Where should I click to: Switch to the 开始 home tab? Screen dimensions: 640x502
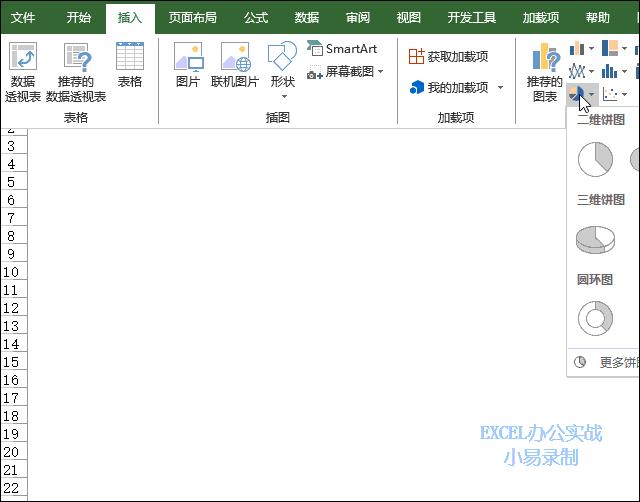[79, 18]
